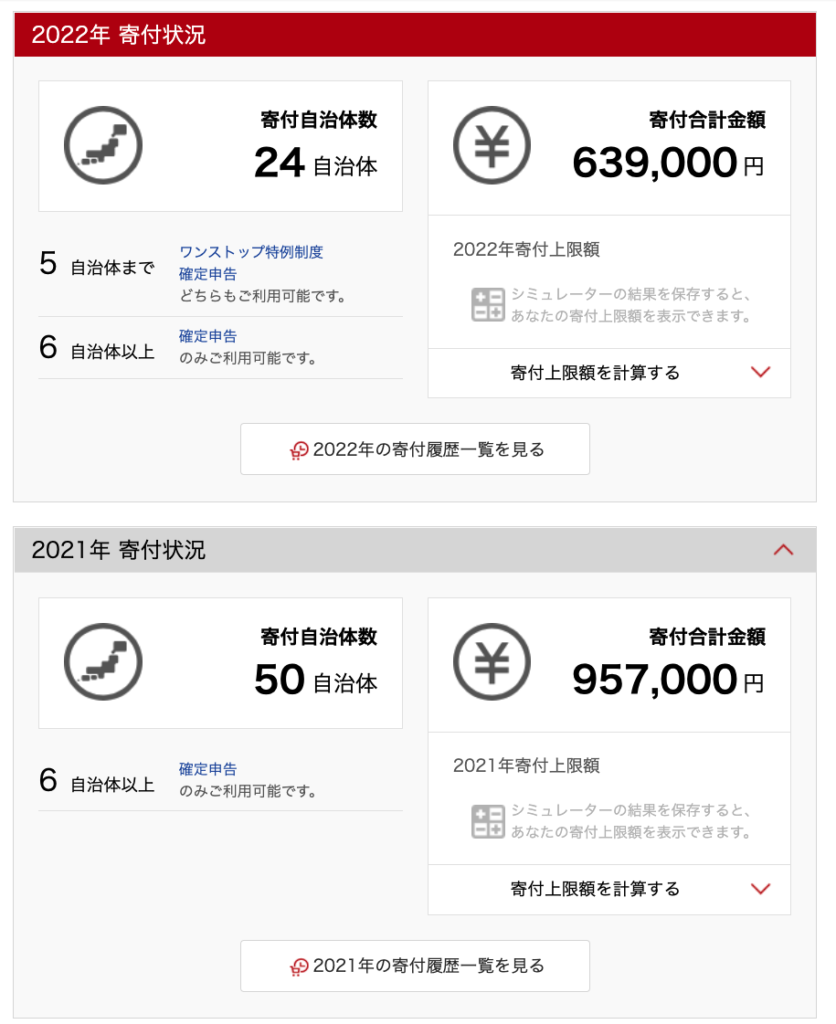Click the 2021年 寄付状況 gray header bar

point(415,550)
